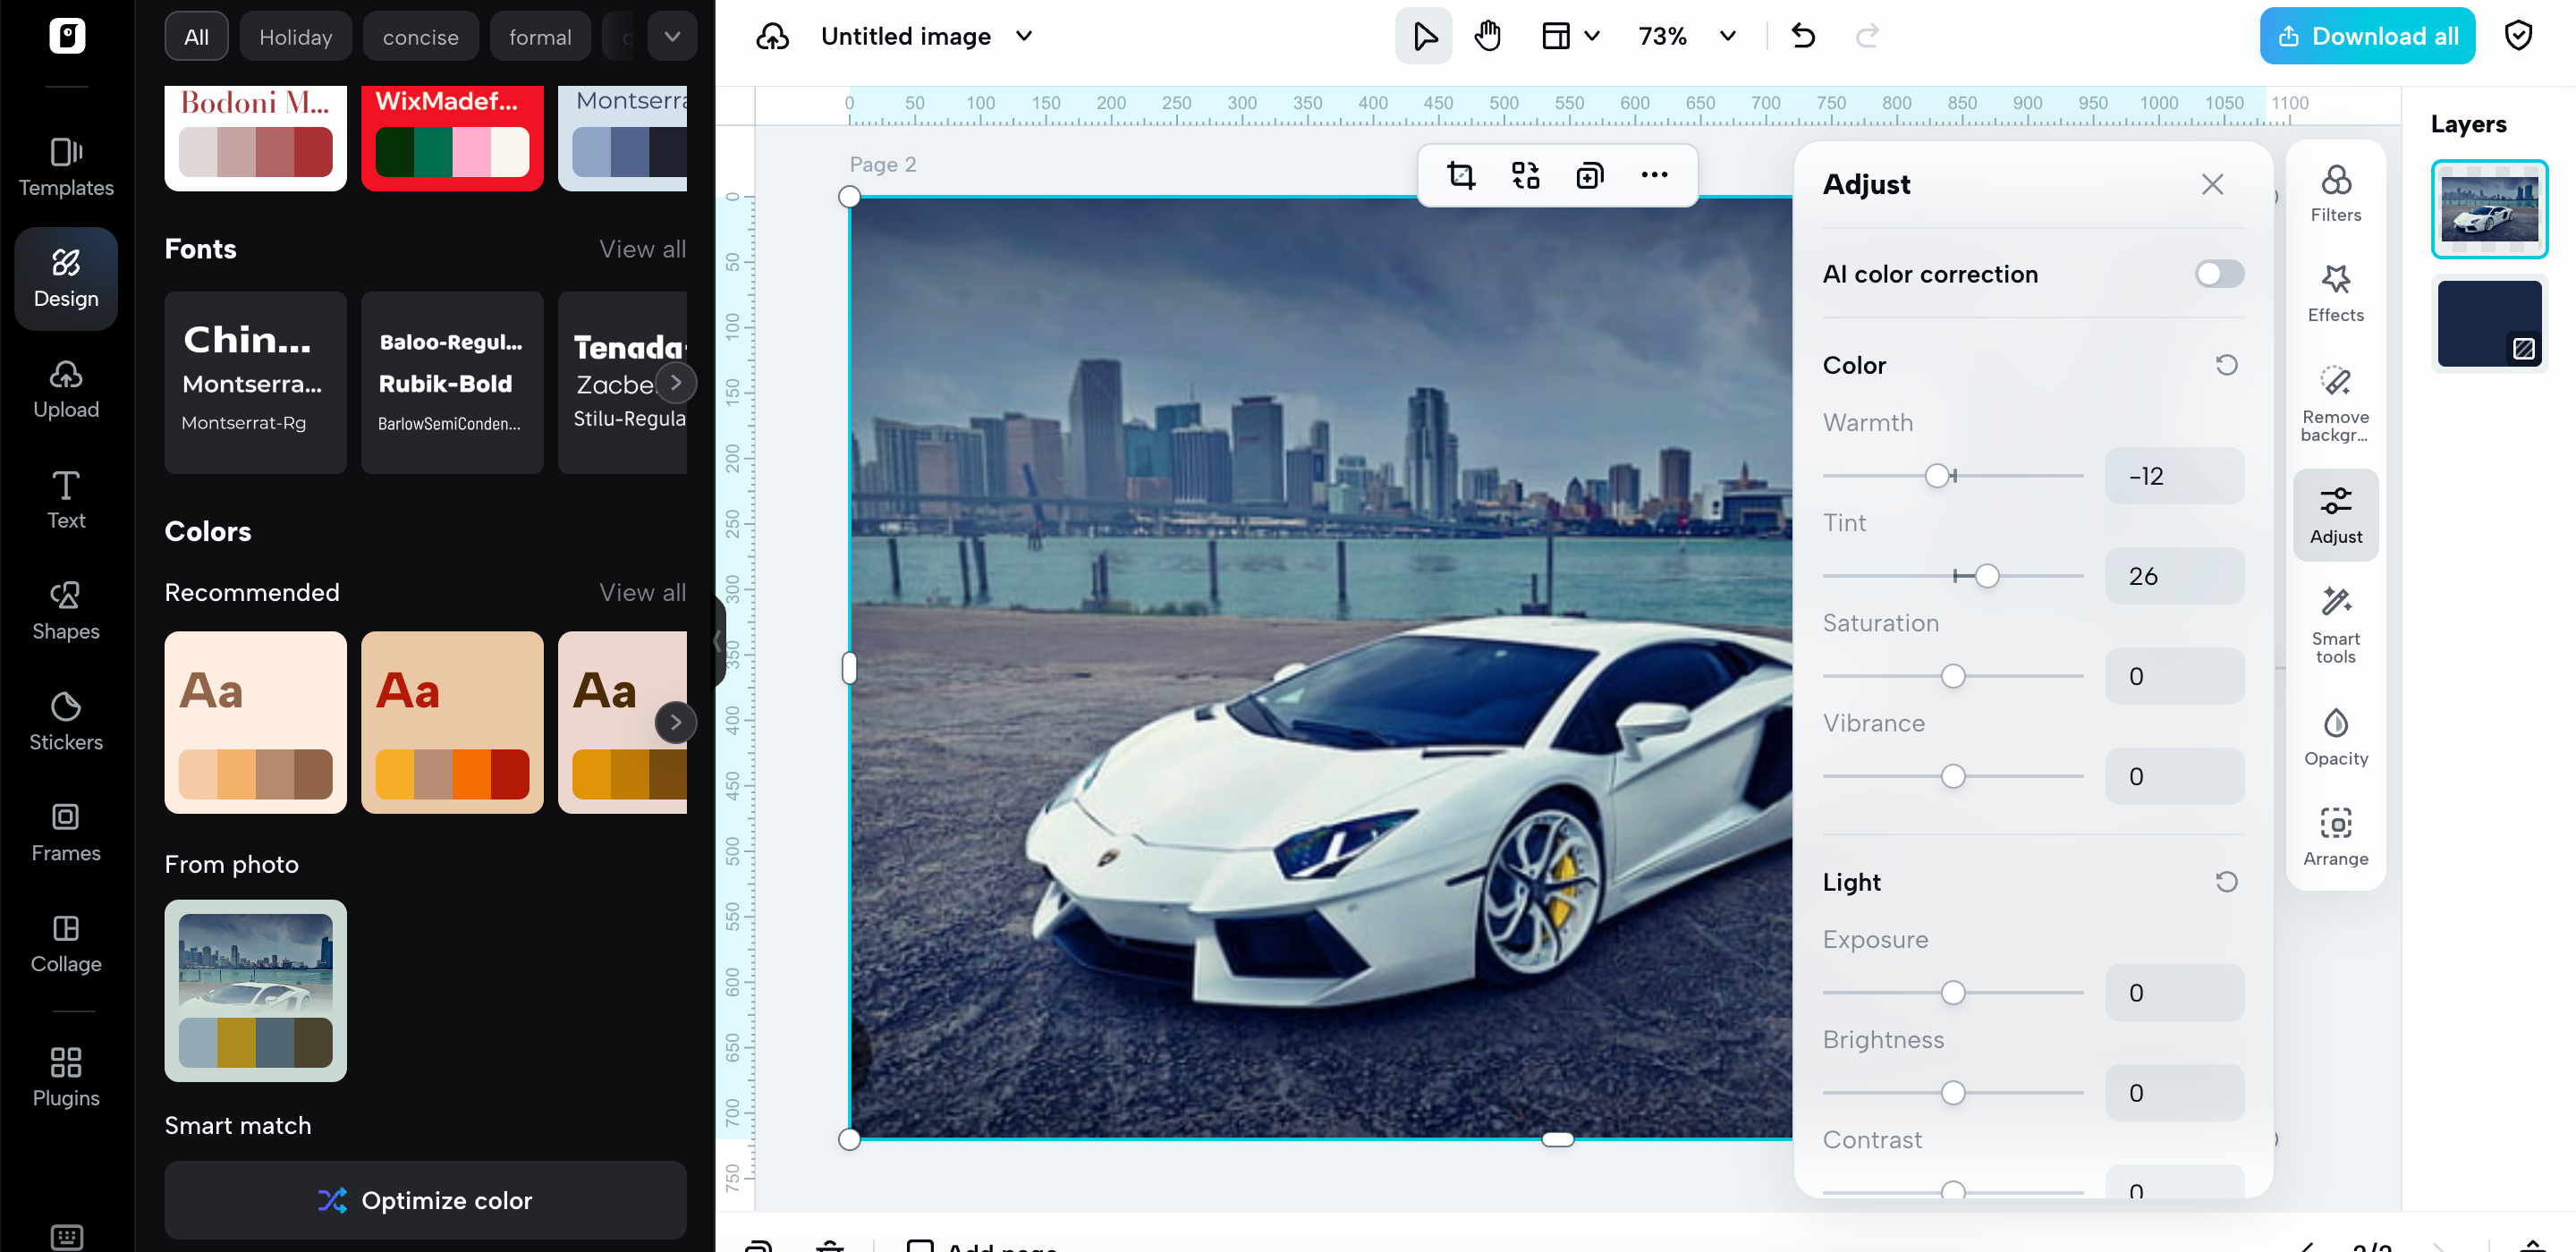Enable AI color correction toggle
This screenshot has width=2576, height=1252.
[x=2218, y=274]
